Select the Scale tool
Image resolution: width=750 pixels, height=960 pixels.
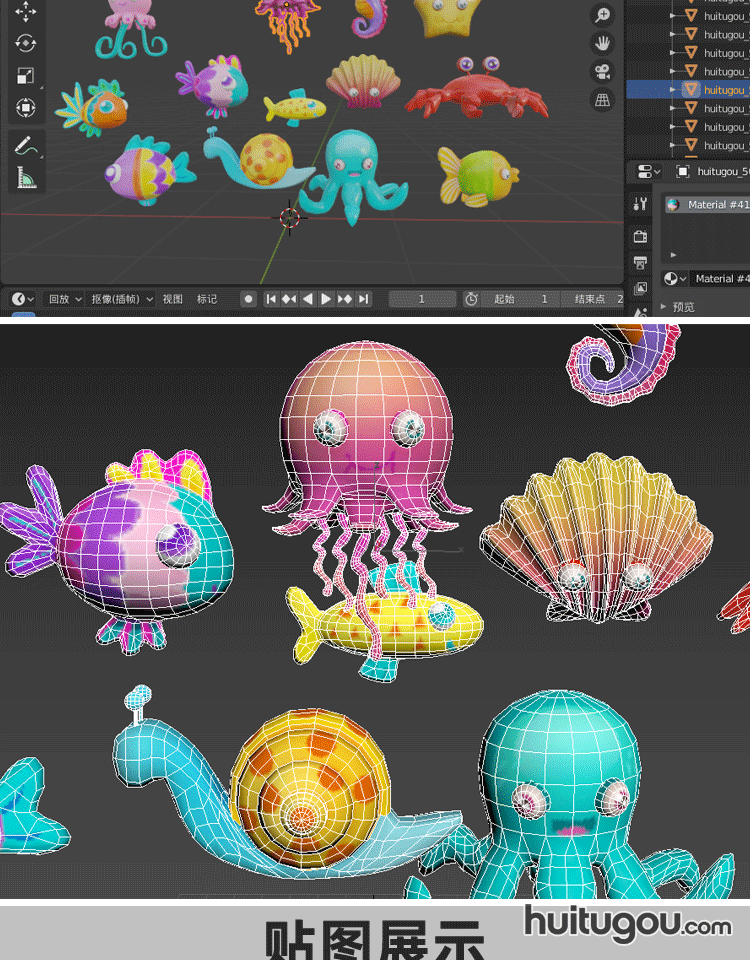[25, 75]
